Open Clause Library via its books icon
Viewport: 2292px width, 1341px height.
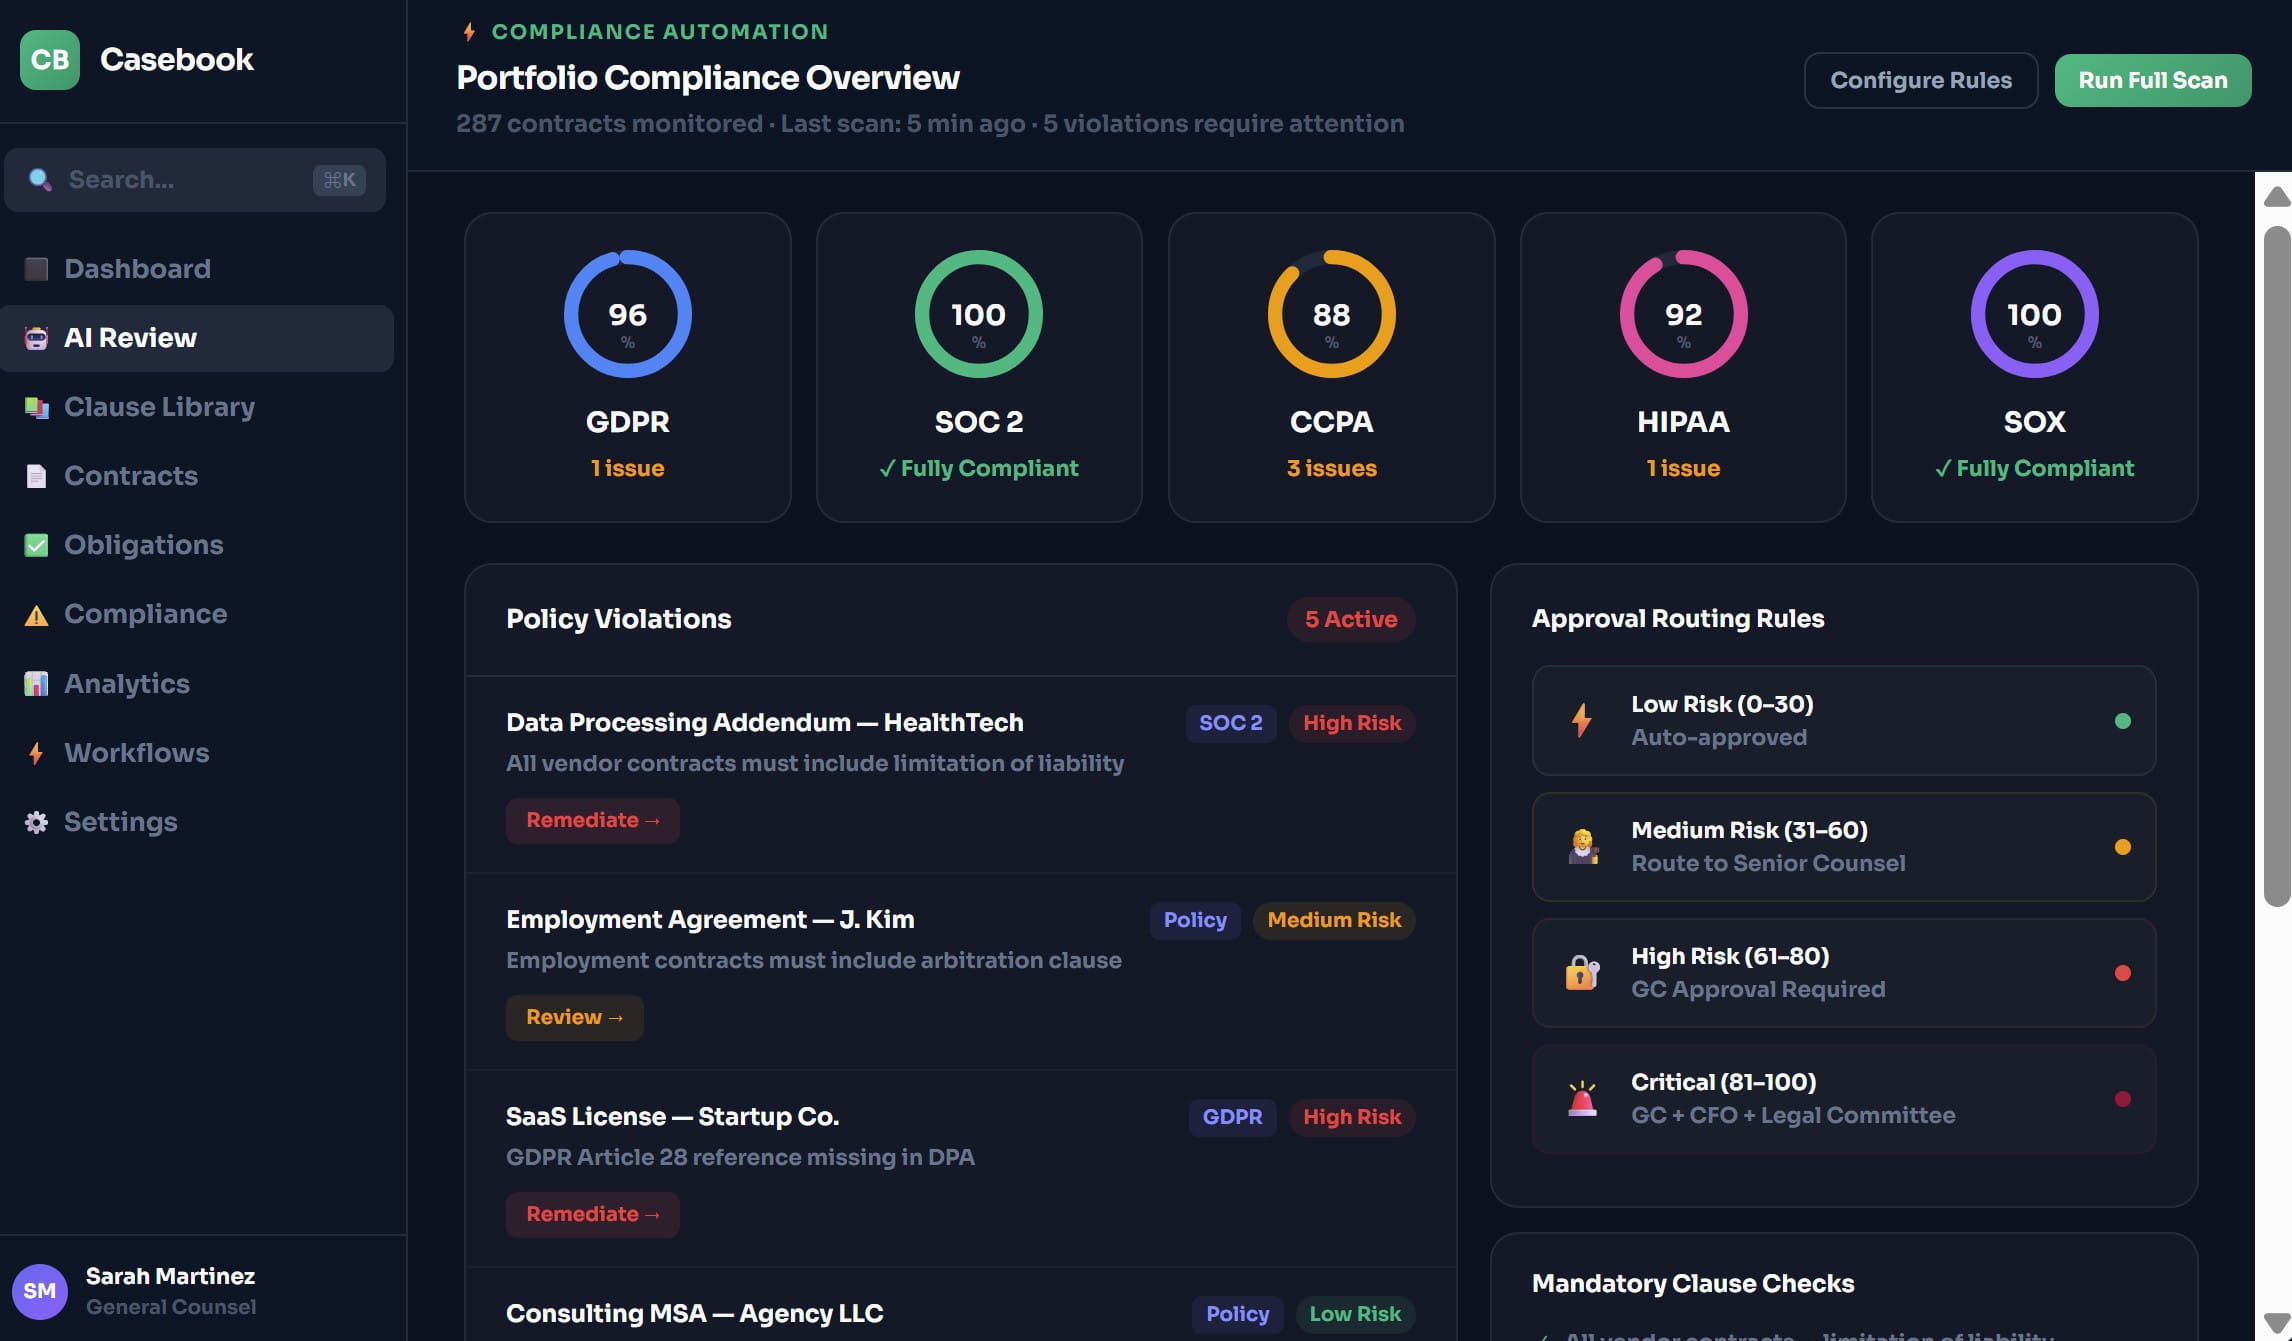coord(37,407)
